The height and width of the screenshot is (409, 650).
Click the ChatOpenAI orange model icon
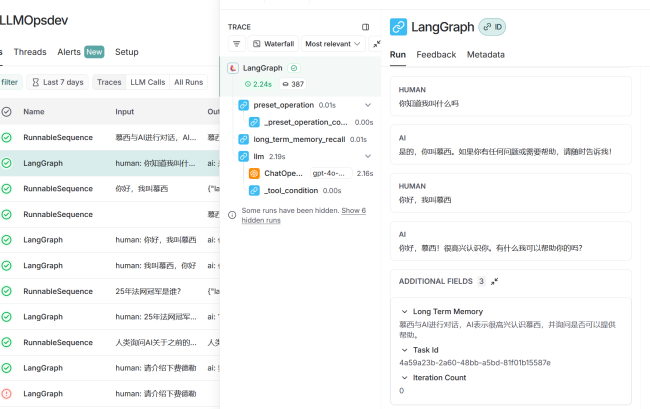point(254,173)
